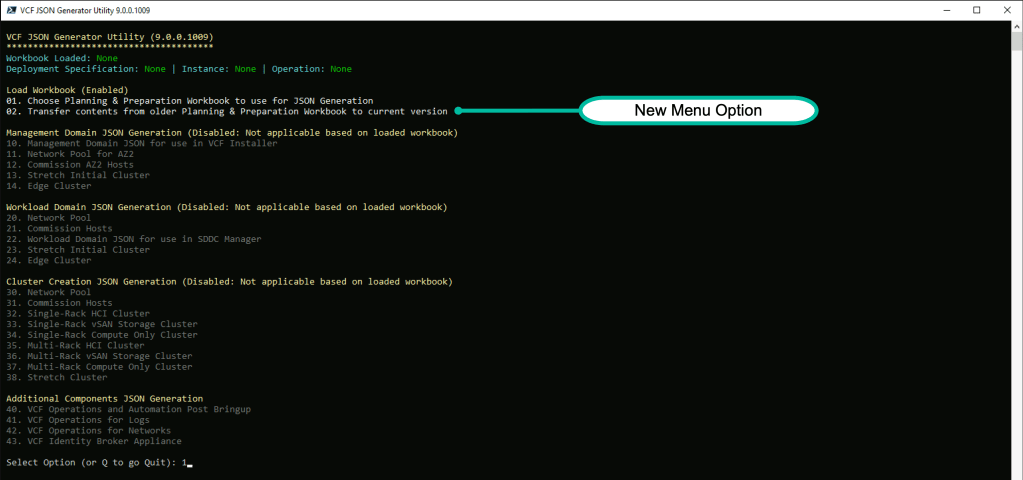1023x480 pixels.
Task: Click the scrollbar down arrow
Action: coord(1016,473)
